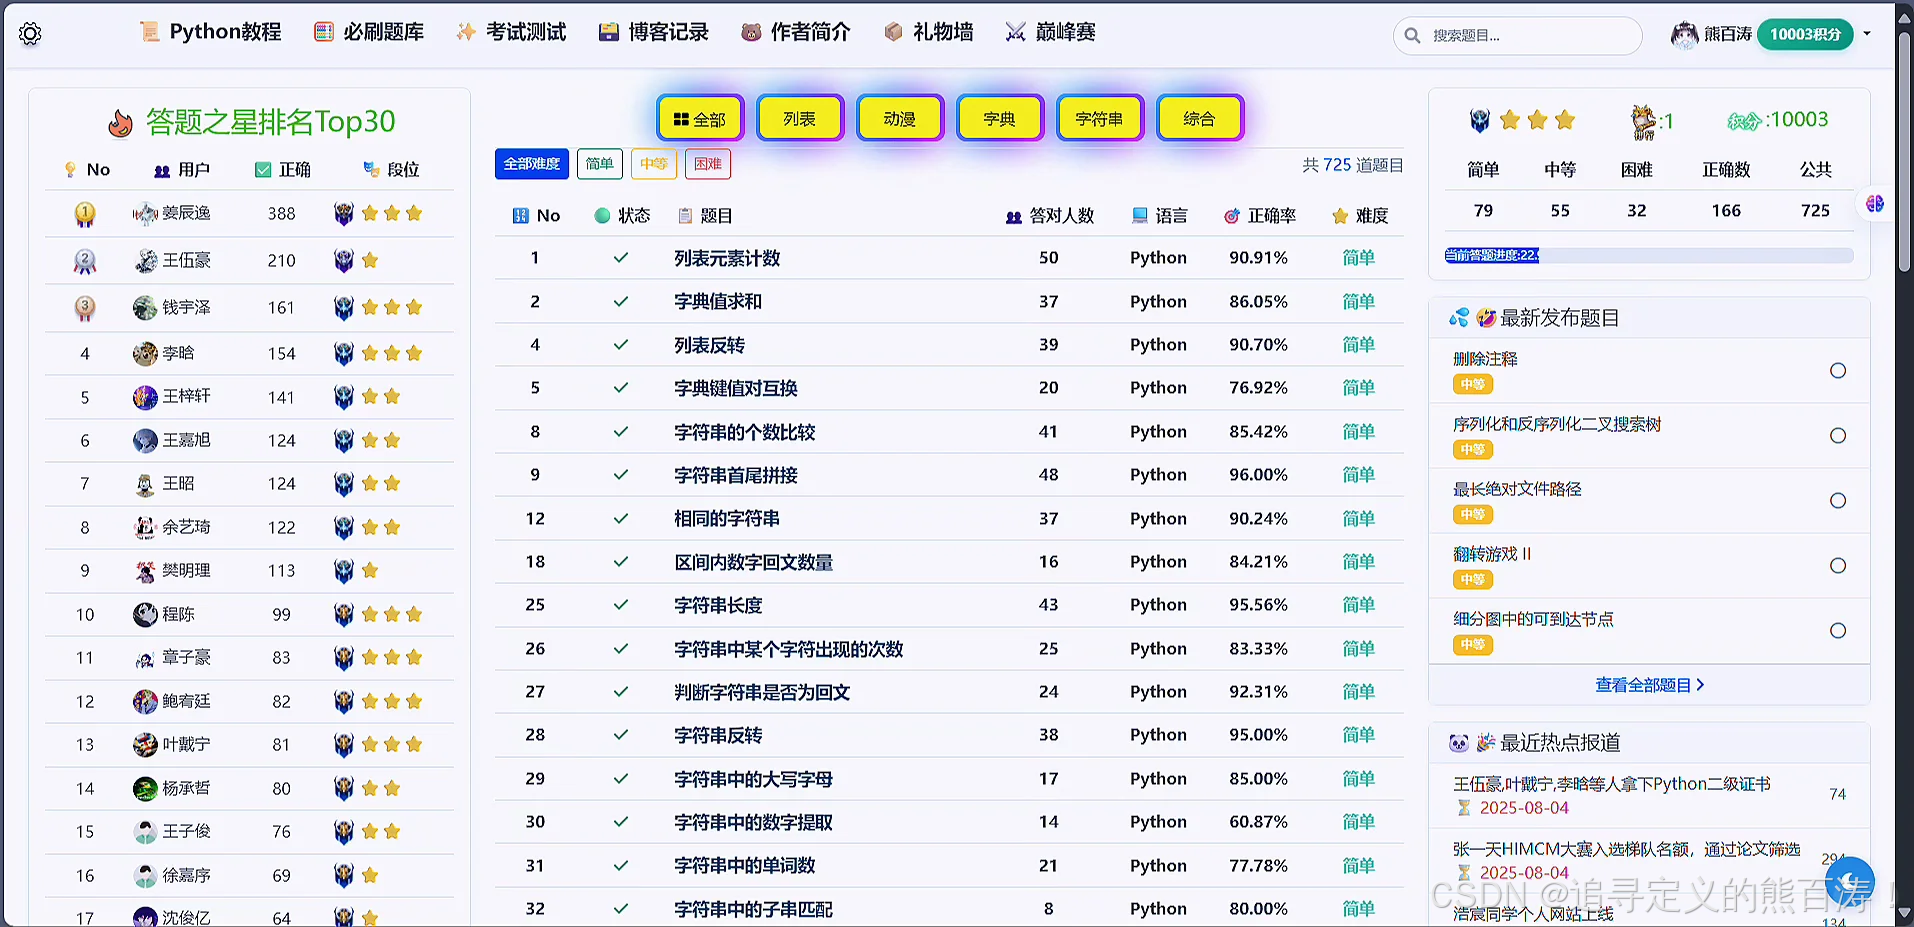The image size is (1914, 927).
Task: Click the 简单 label in 字符串反转 row
Action: (x=1359, y=735)
